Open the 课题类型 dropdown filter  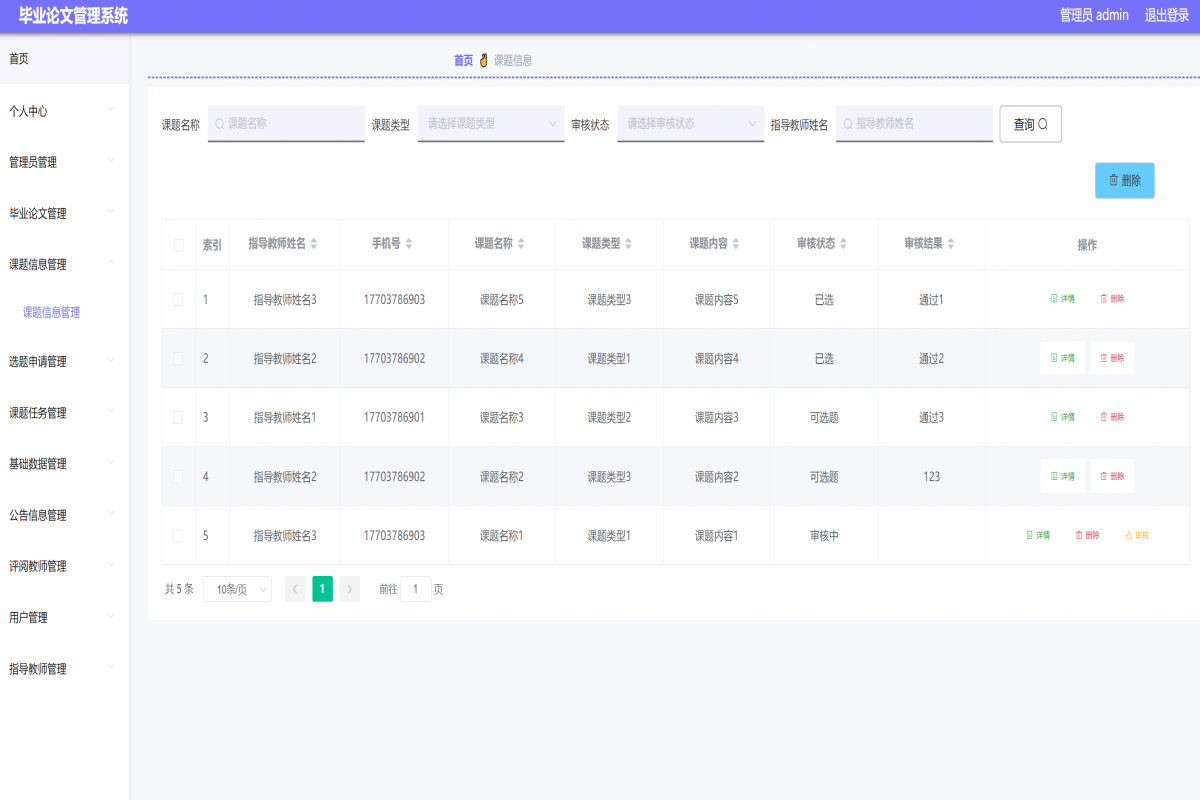tap(490, 124)
